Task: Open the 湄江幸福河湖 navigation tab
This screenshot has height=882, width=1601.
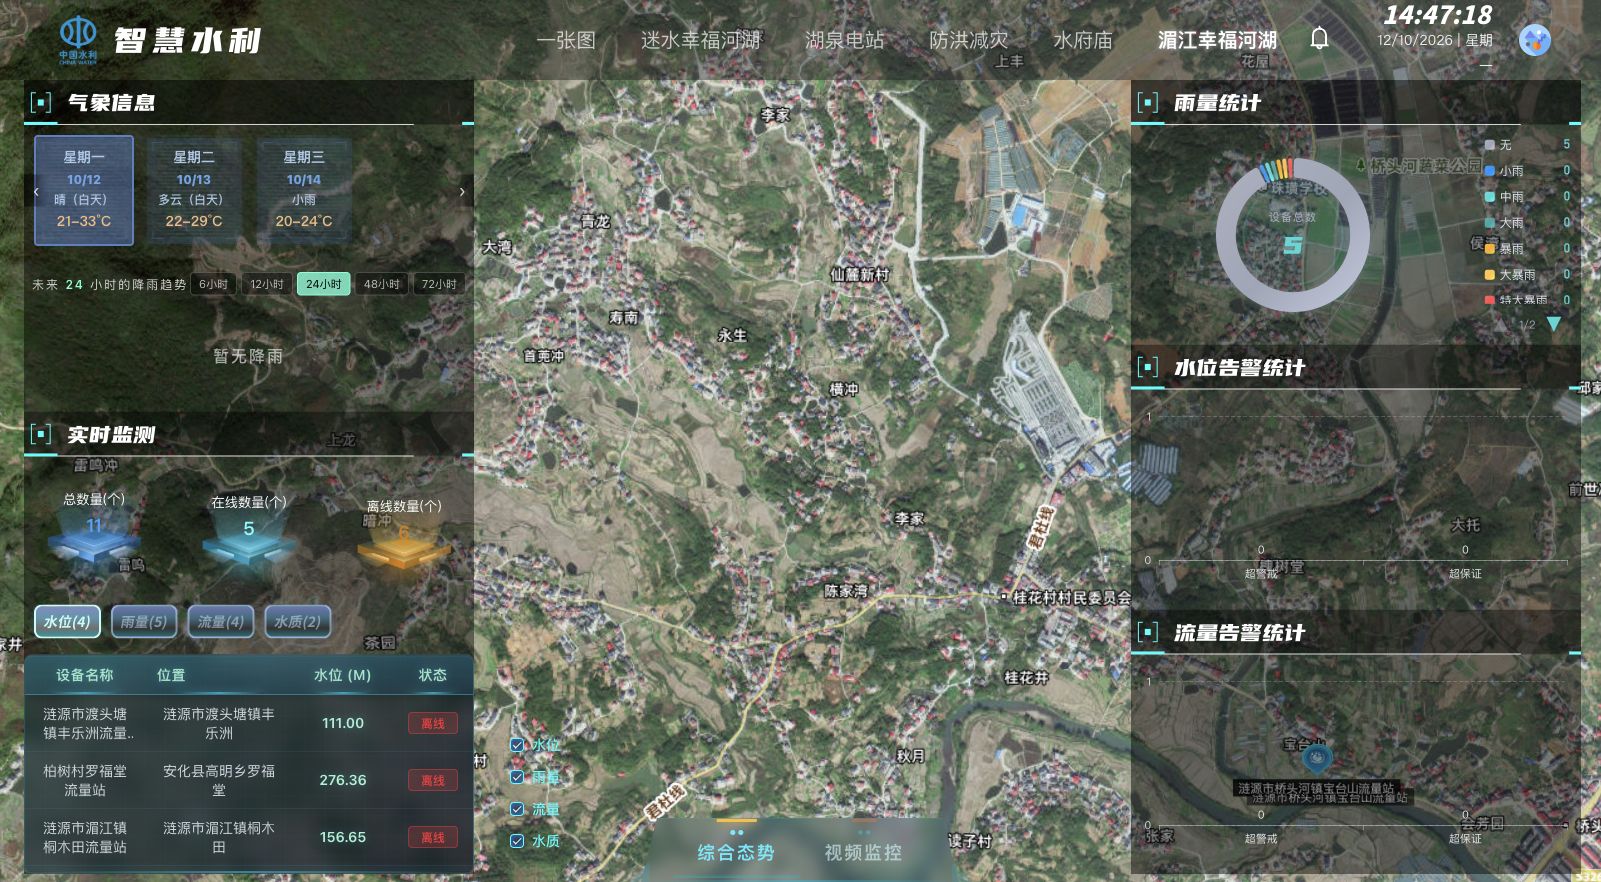Action: (x=1217, y=40)
